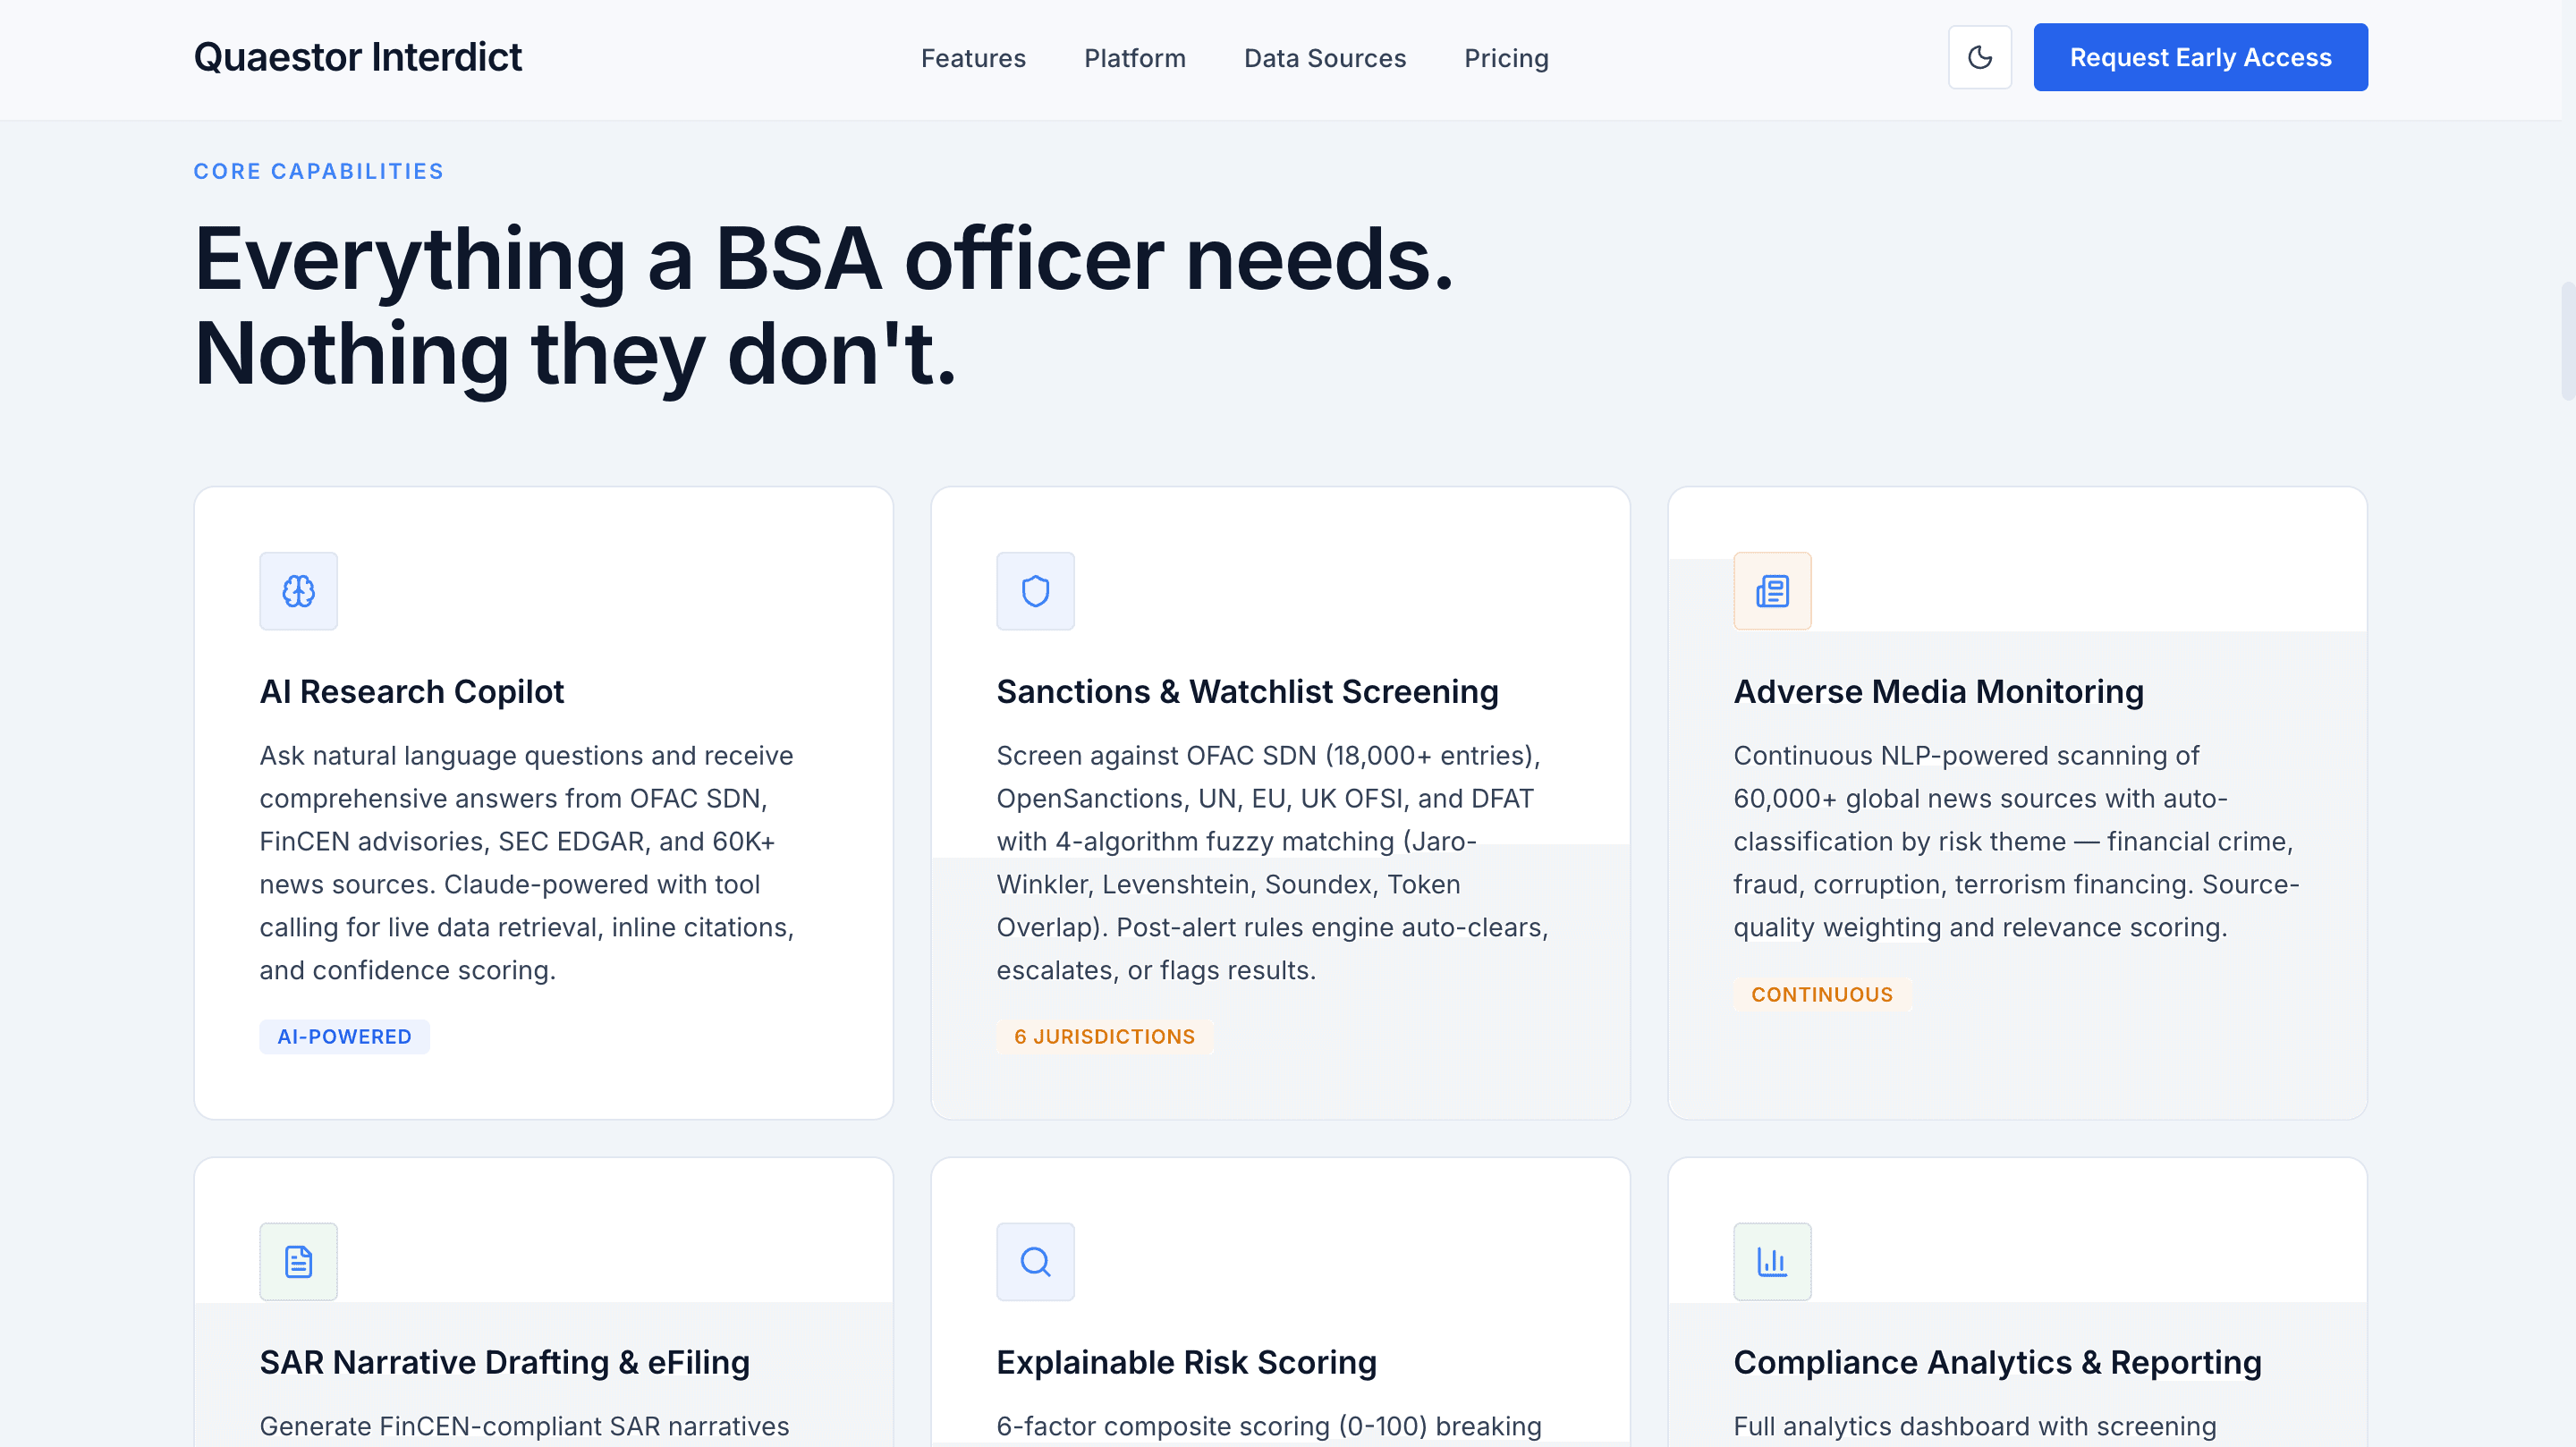Select the Sanctions & Watchlist Screening title
Image resolution: width=2576 pixels, height=1447 pixels.
coord(1247,691)
